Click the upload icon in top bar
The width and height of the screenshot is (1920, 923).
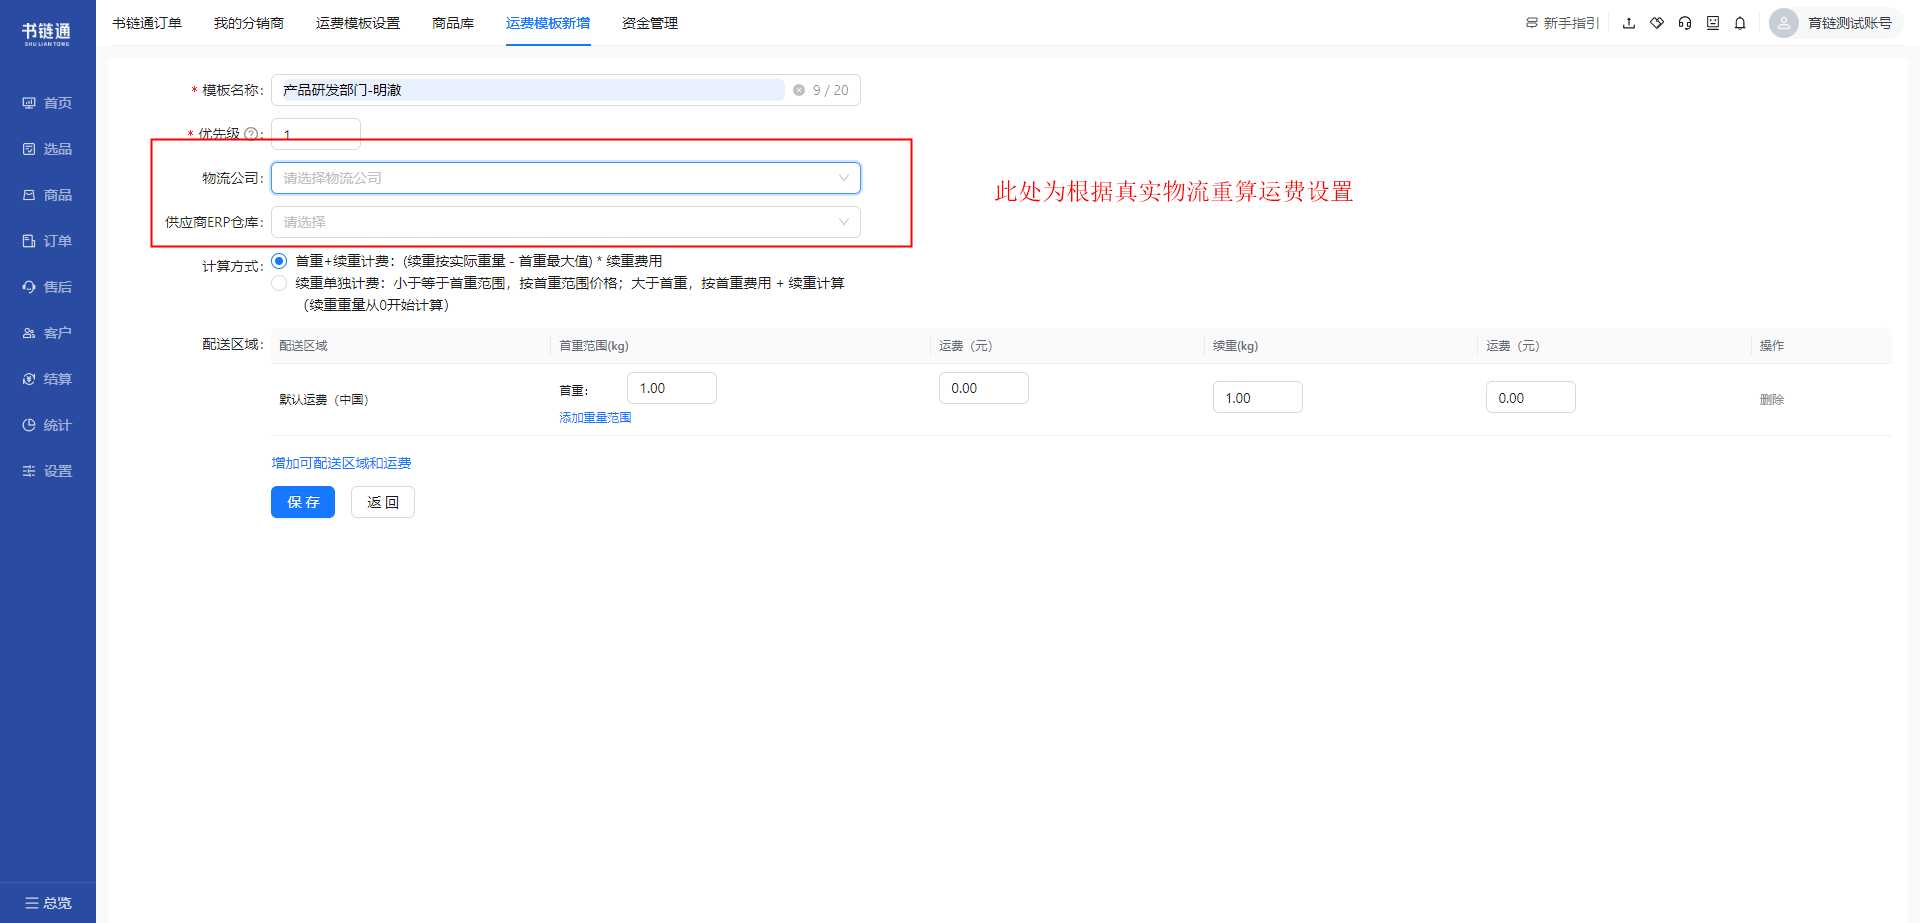click(1629, 23)
